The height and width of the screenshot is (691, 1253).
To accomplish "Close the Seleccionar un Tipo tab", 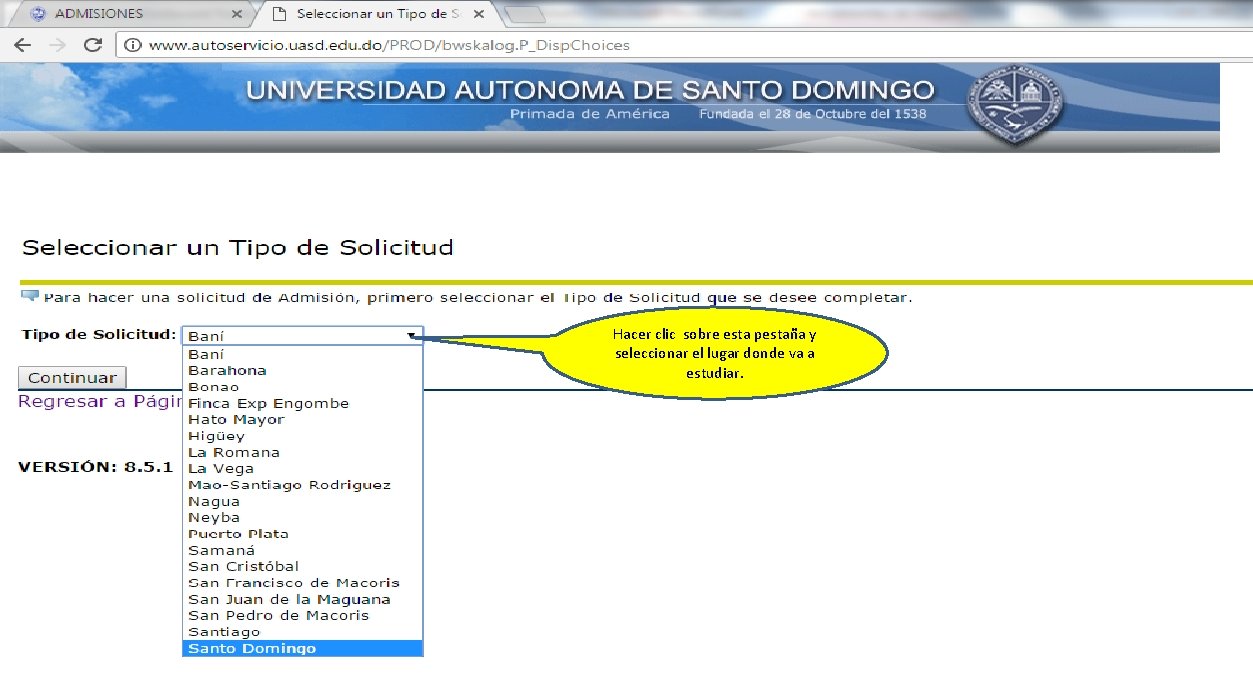I will pyautogui.click(x=478, y=14).
